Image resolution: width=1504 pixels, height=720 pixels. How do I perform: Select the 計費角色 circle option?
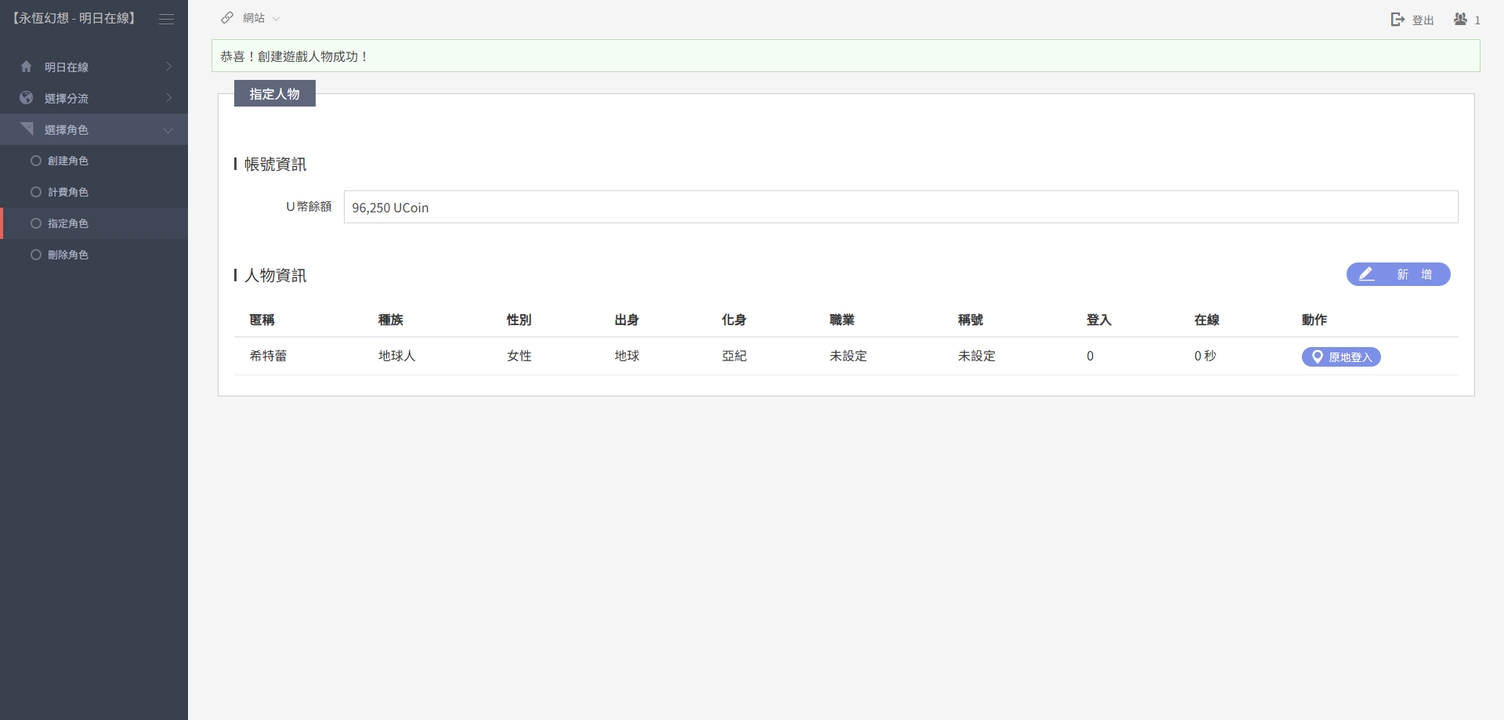click(x=36, y=192)
